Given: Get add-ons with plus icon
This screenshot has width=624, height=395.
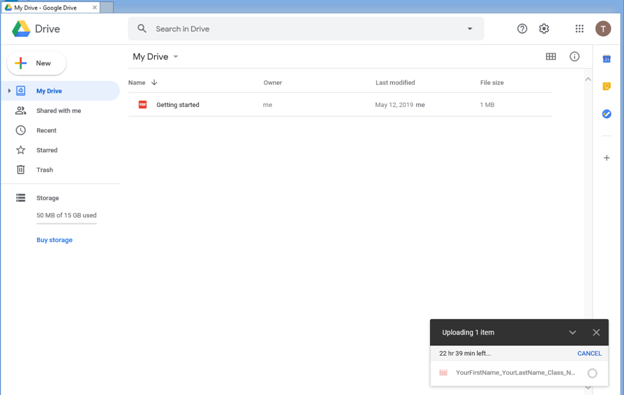Looking at the screenshot, I should (606, 158).
